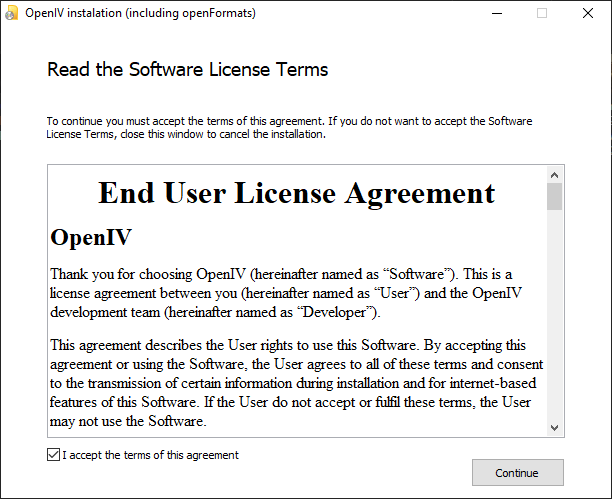Click the license scrollbar down arrow
This screenshot has height=499, width=612.
(x=554, y=428)
